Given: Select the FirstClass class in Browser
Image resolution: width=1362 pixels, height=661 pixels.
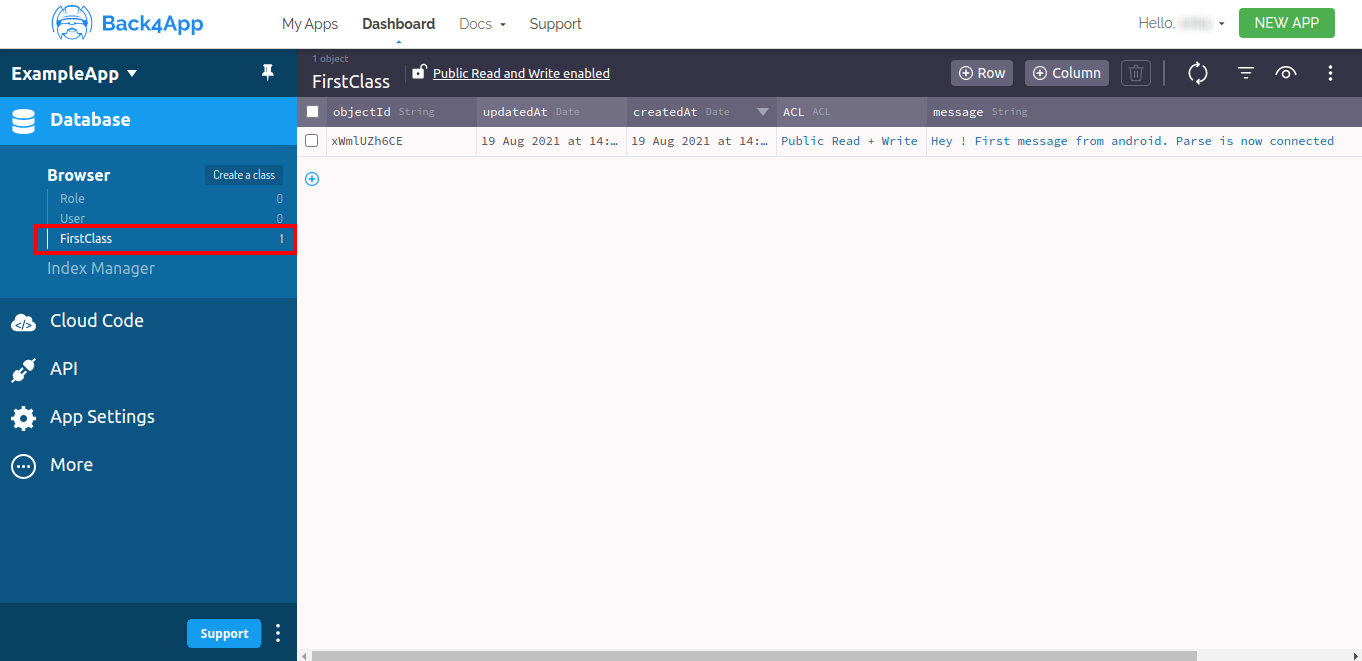Looking at the screenshot, I should 86,239.
